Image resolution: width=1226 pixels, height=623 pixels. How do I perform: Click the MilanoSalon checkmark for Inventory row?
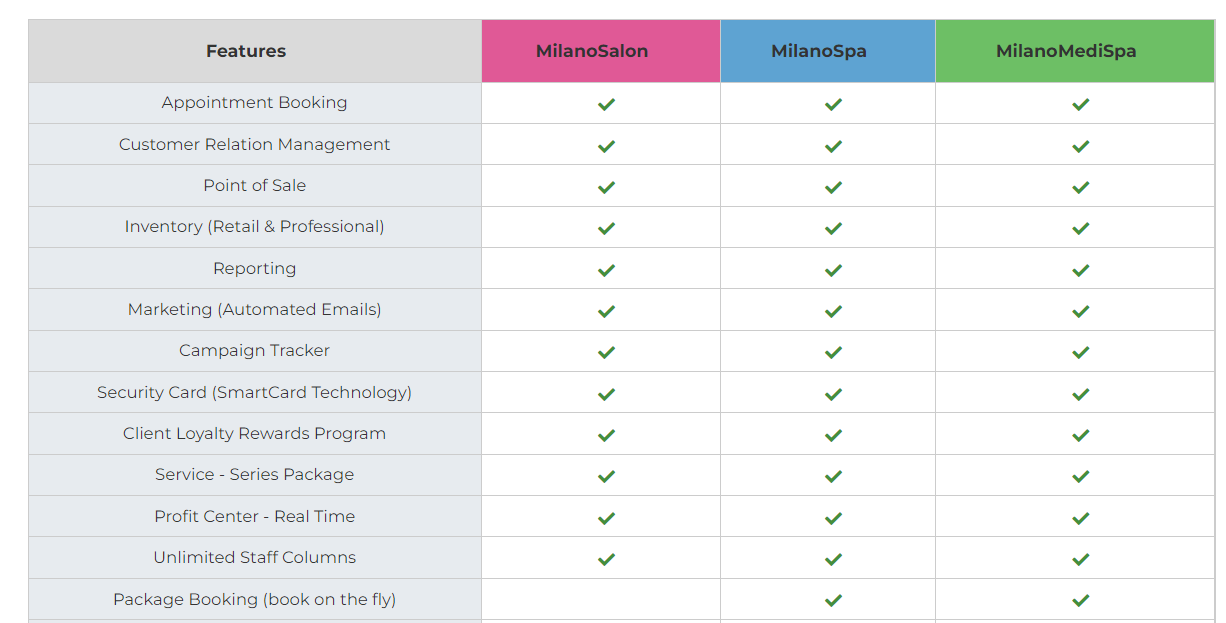coord(606,228)
